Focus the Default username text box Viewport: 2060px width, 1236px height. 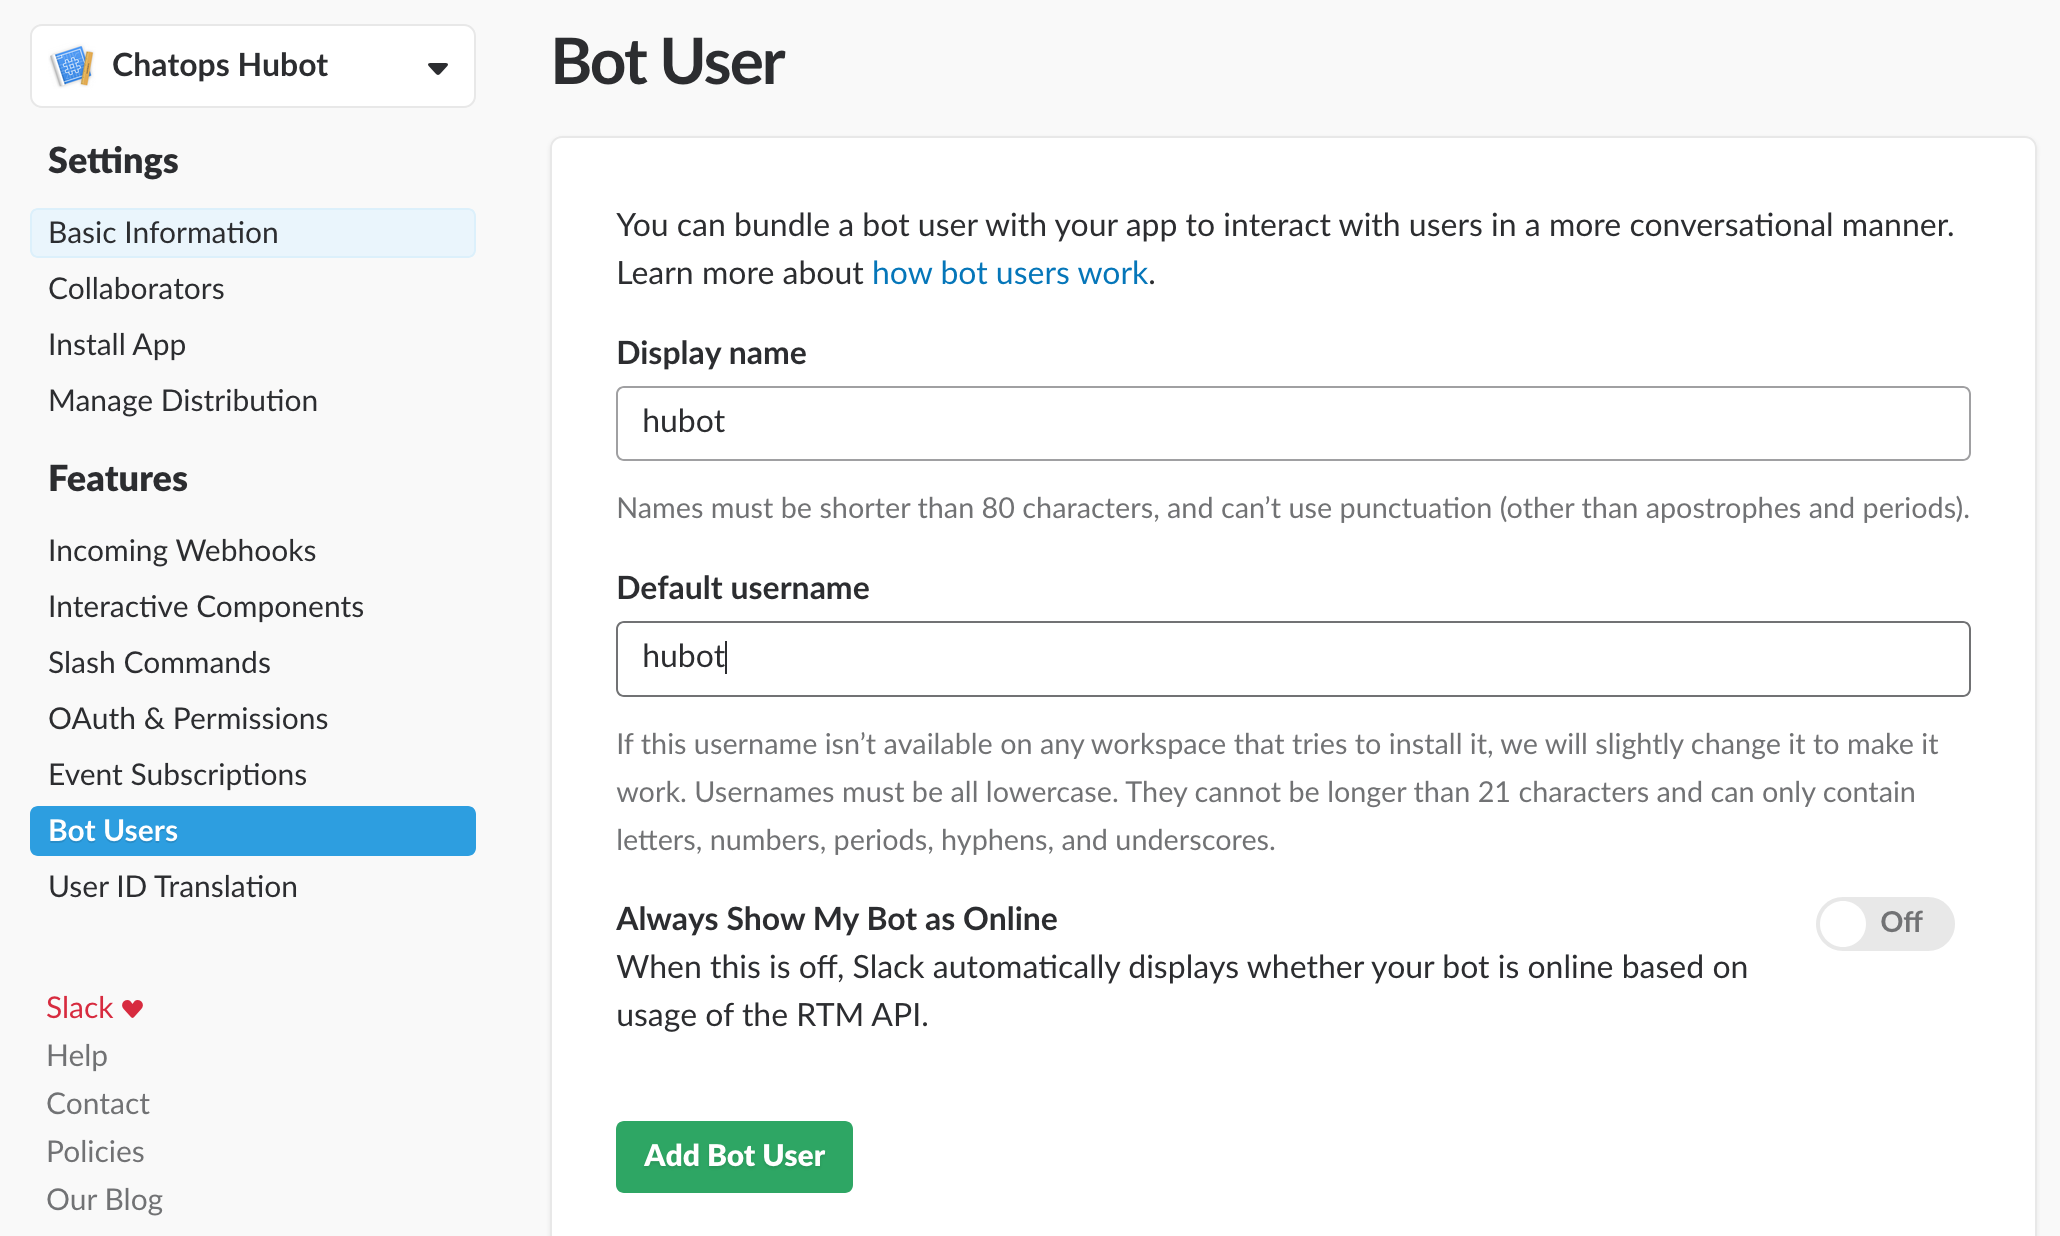click(1292, 658)
